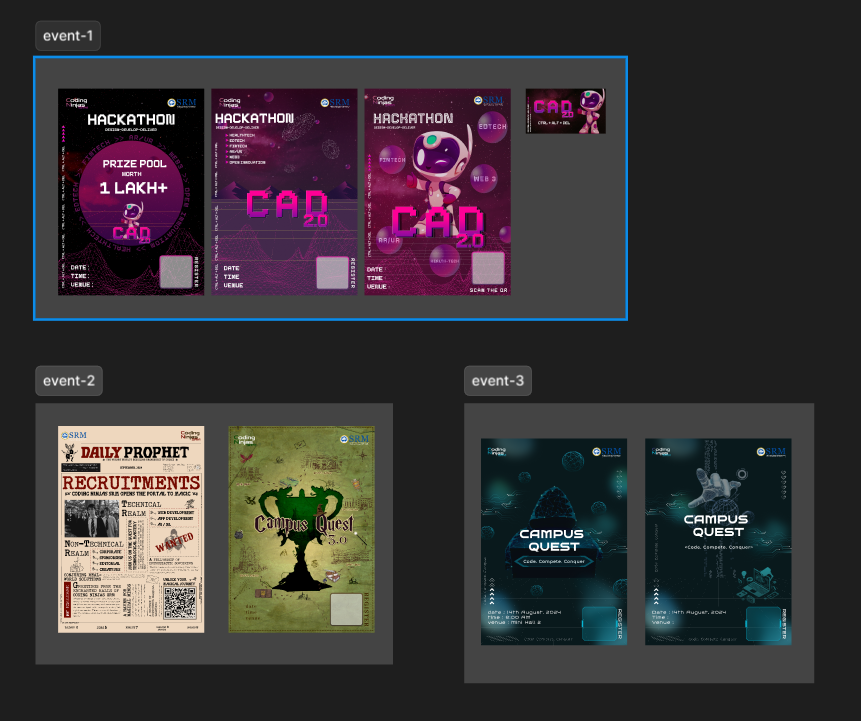Select the Campus Quest hooded hacker poster

(x=554, y=541)
